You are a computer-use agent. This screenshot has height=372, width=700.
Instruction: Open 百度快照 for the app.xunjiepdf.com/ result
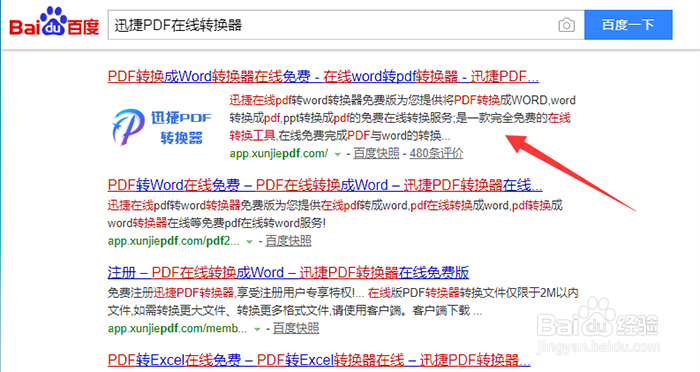pos(376,154)
